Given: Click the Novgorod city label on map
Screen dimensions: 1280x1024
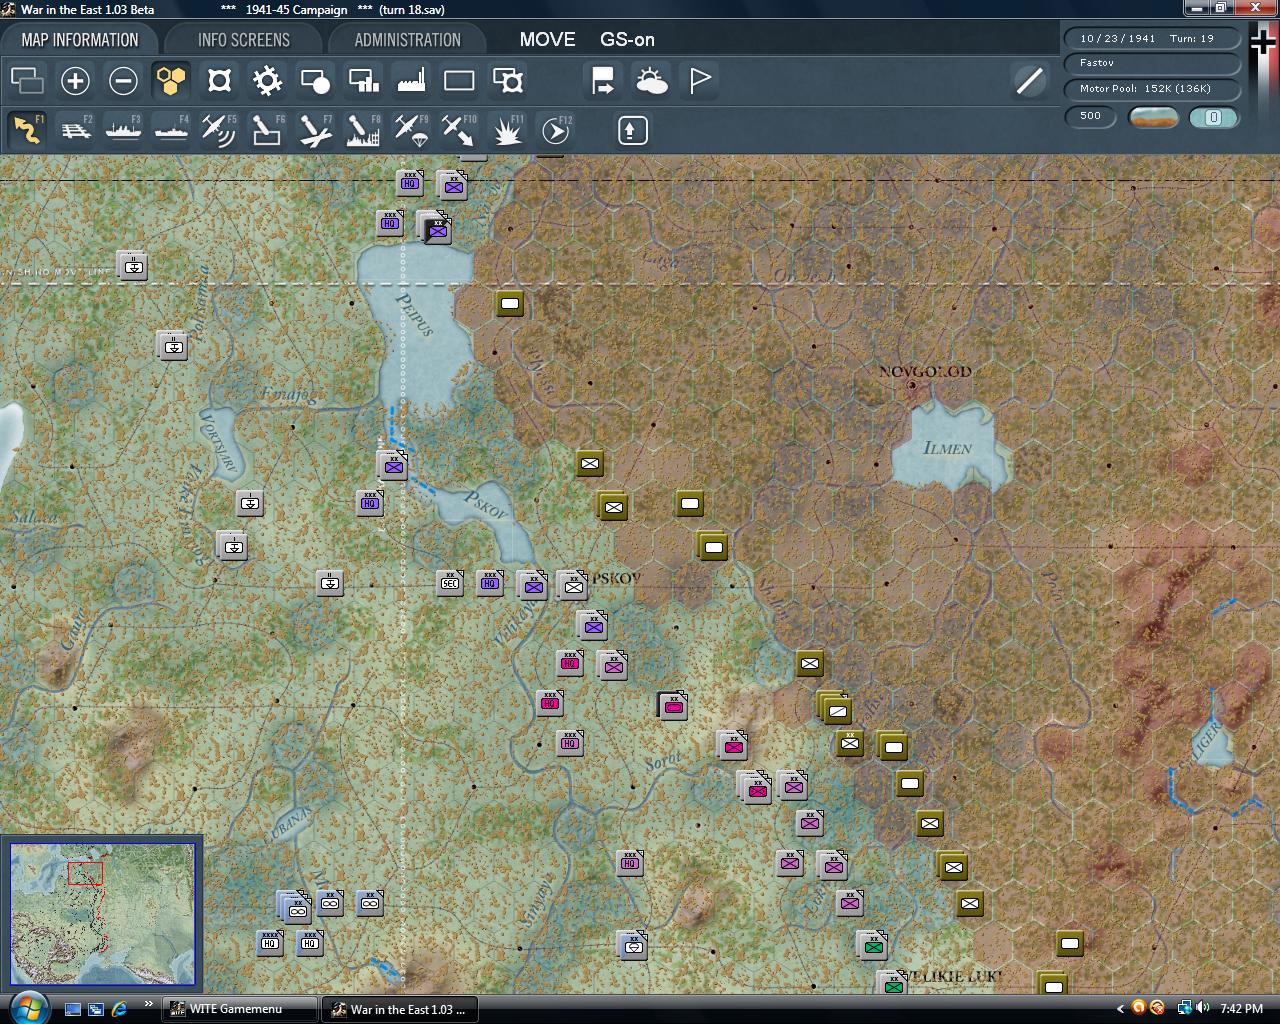Looking at the screenshot, I should tap(925, 372).
